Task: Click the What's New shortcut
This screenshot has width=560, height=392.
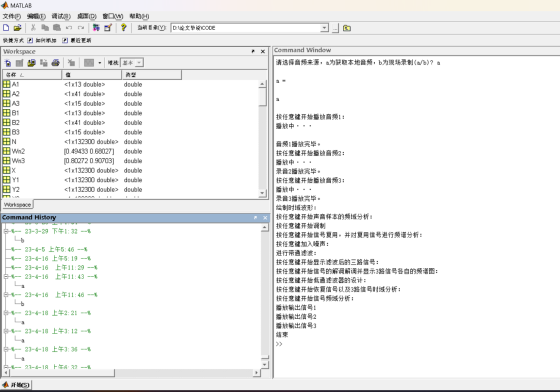Action: (77, 40)
